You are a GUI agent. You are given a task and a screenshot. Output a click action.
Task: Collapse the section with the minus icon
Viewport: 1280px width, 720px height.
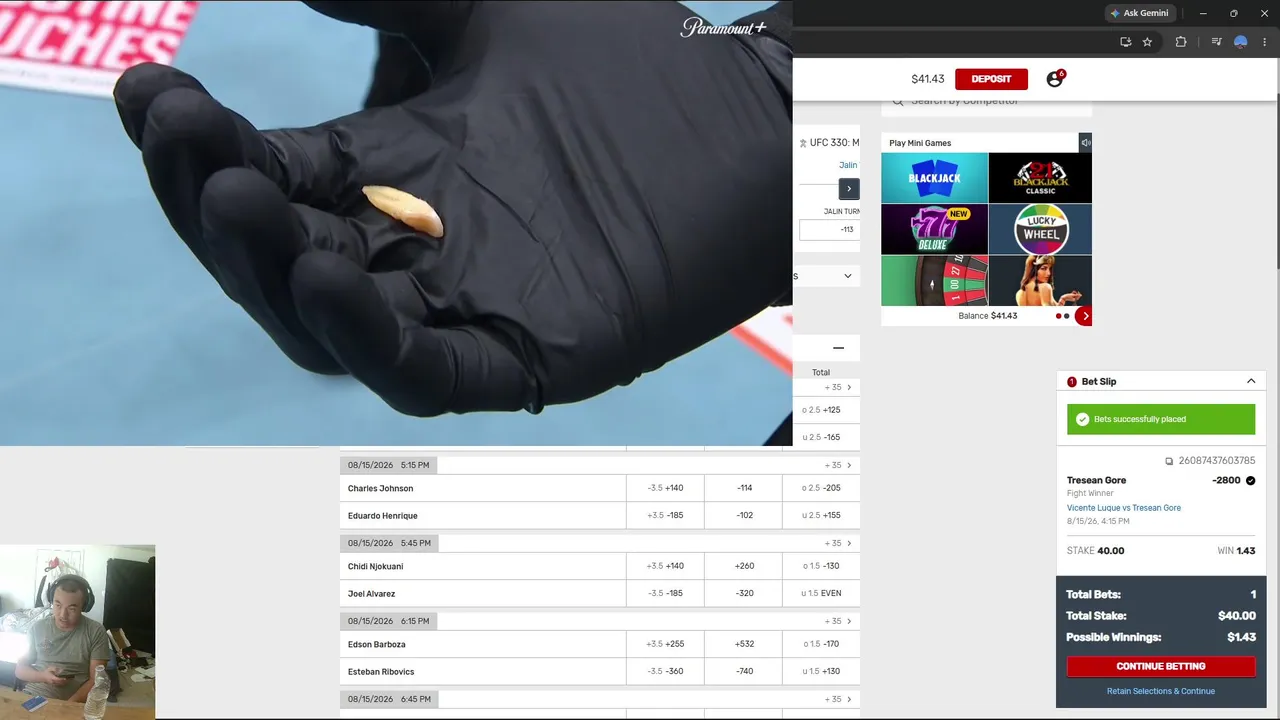tap(839, 348)
